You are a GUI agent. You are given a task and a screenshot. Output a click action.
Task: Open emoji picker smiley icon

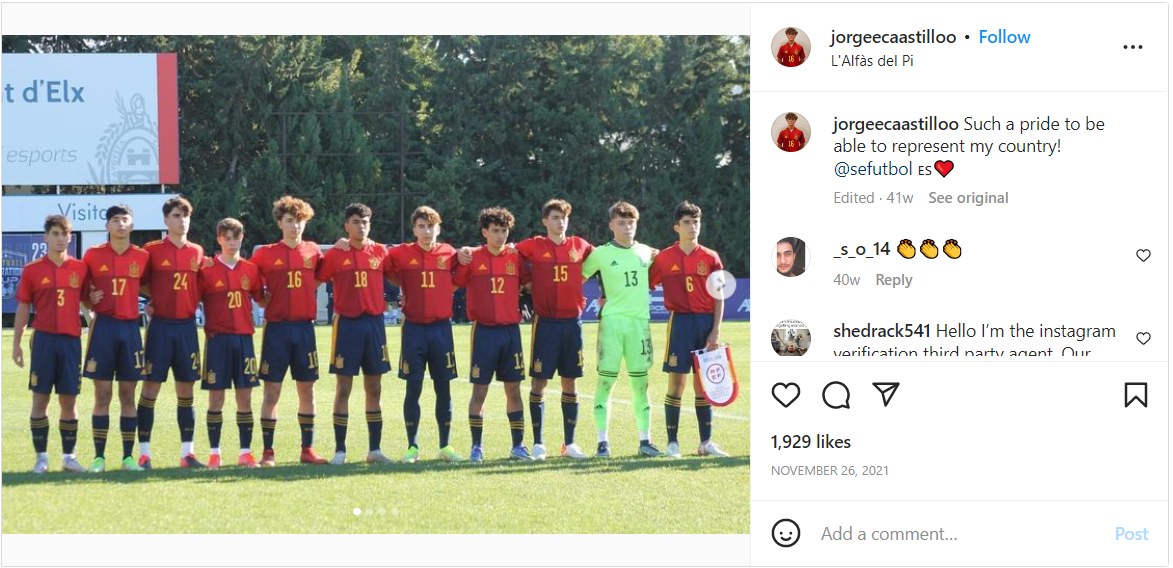[x=785, y=534]
